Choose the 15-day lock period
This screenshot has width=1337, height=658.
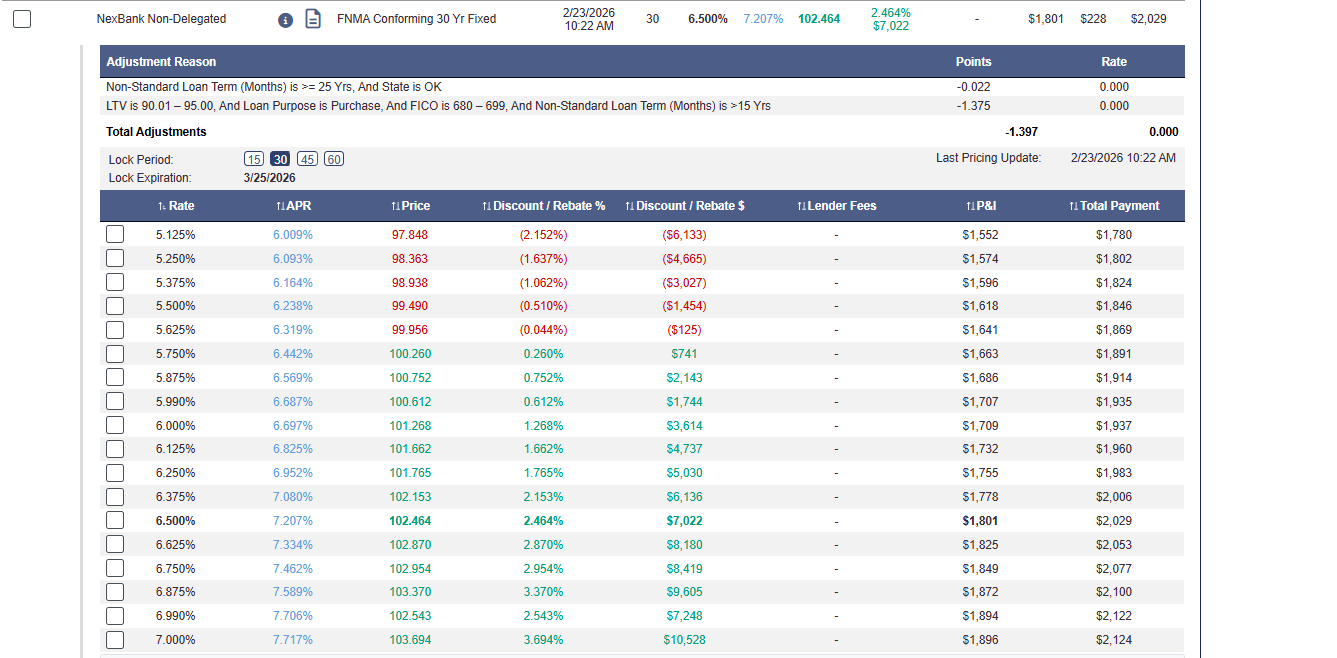click(254, 159)
